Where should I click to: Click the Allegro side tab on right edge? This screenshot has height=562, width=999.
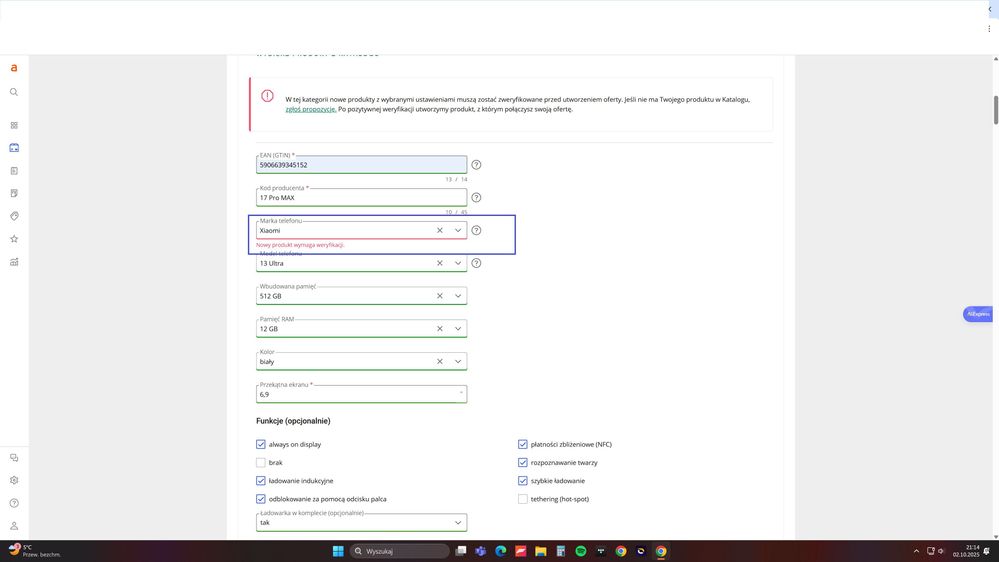pyautogui.click(x=978, y=314)
